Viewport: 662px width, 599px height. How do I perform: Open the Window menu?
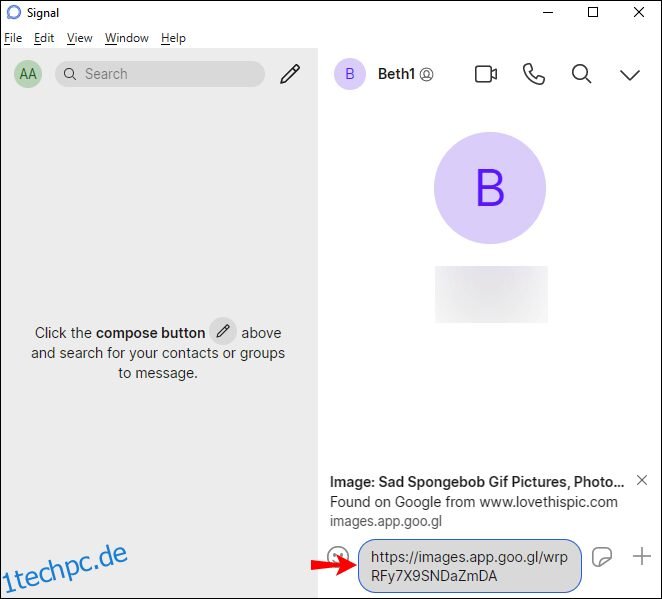tap(127, 38)
